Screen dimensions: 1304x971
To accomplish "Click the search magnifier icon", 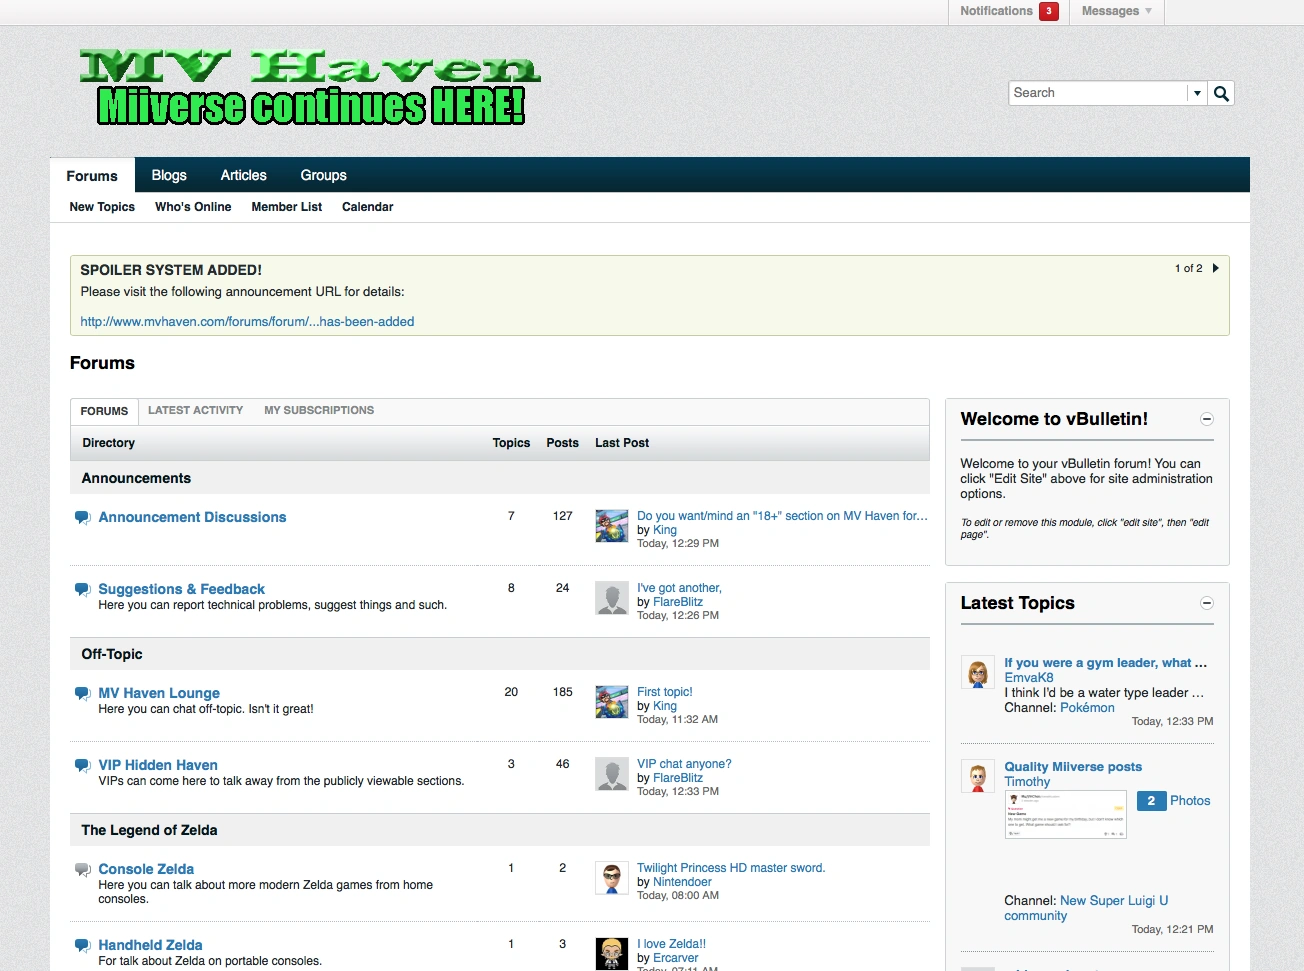I will click(1221, 93).
